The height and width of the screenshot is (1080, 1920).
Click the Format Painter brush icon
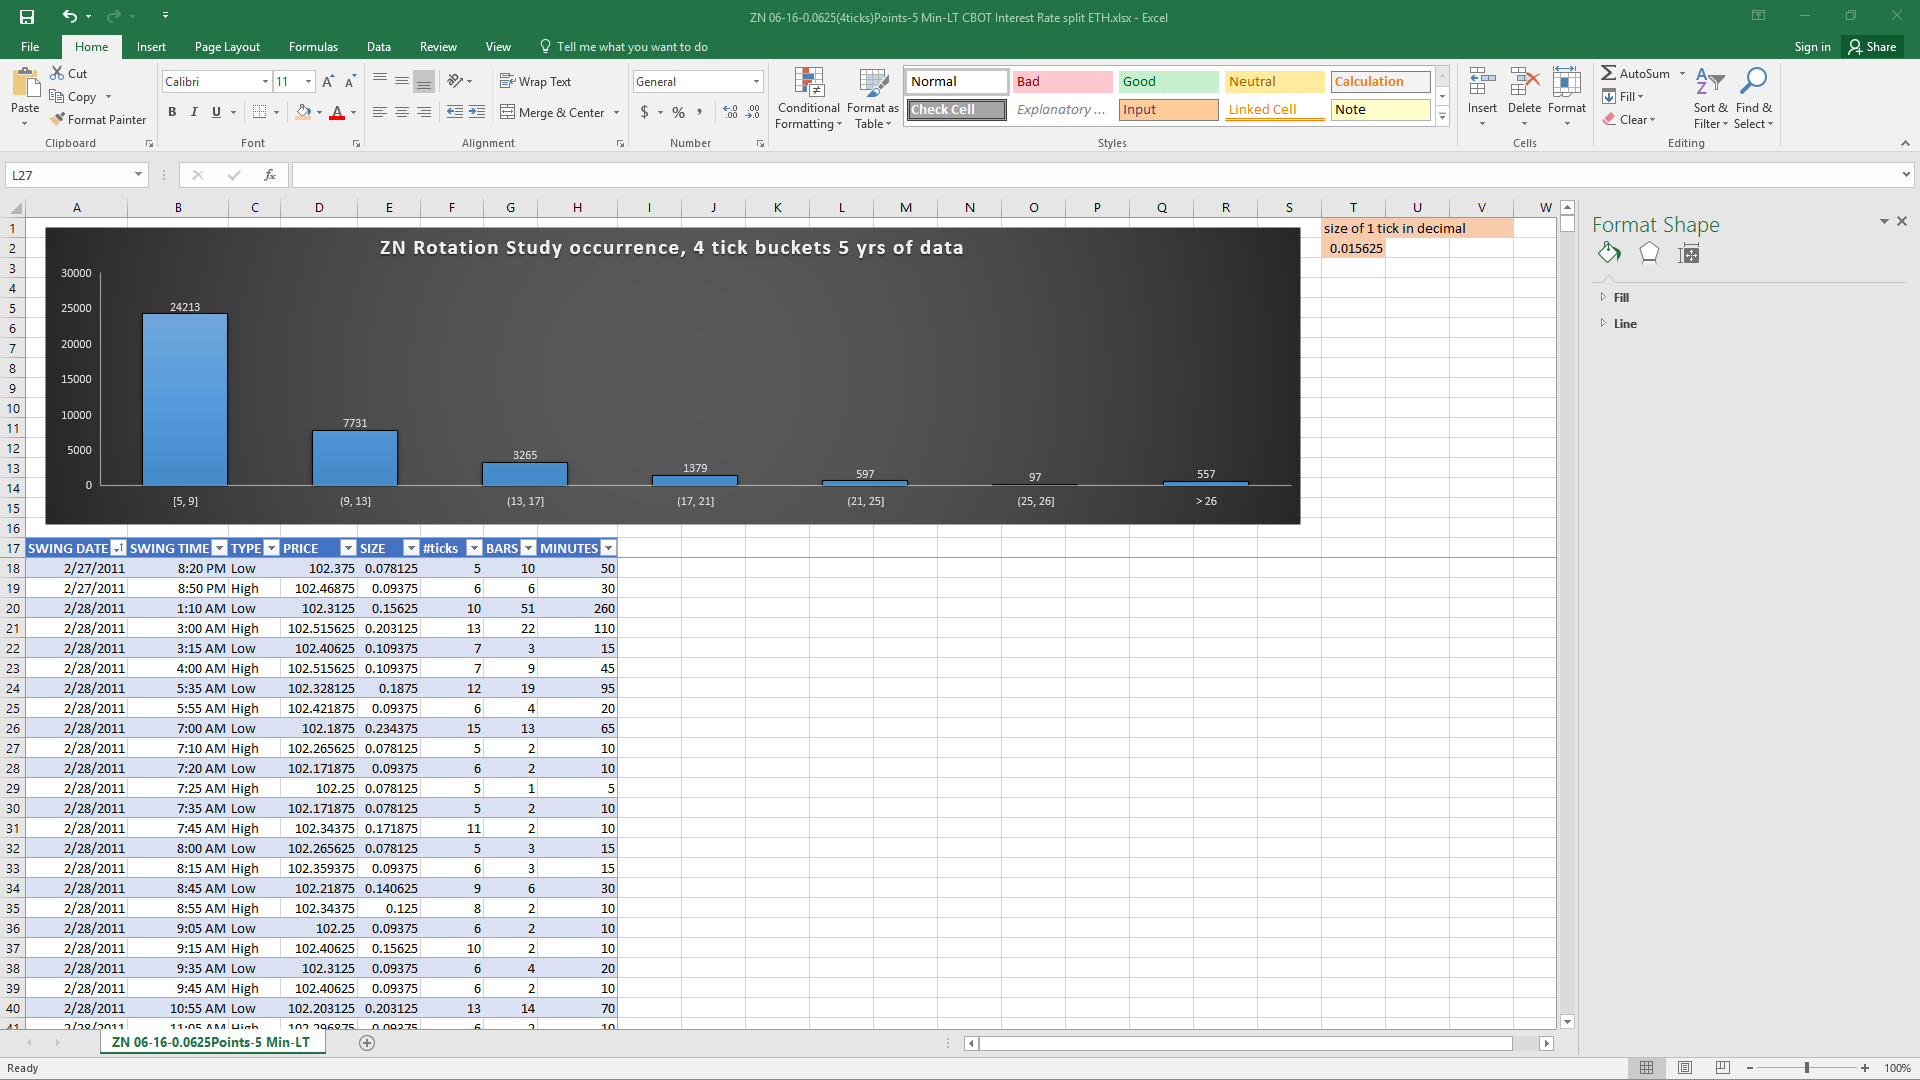(57, 119)
